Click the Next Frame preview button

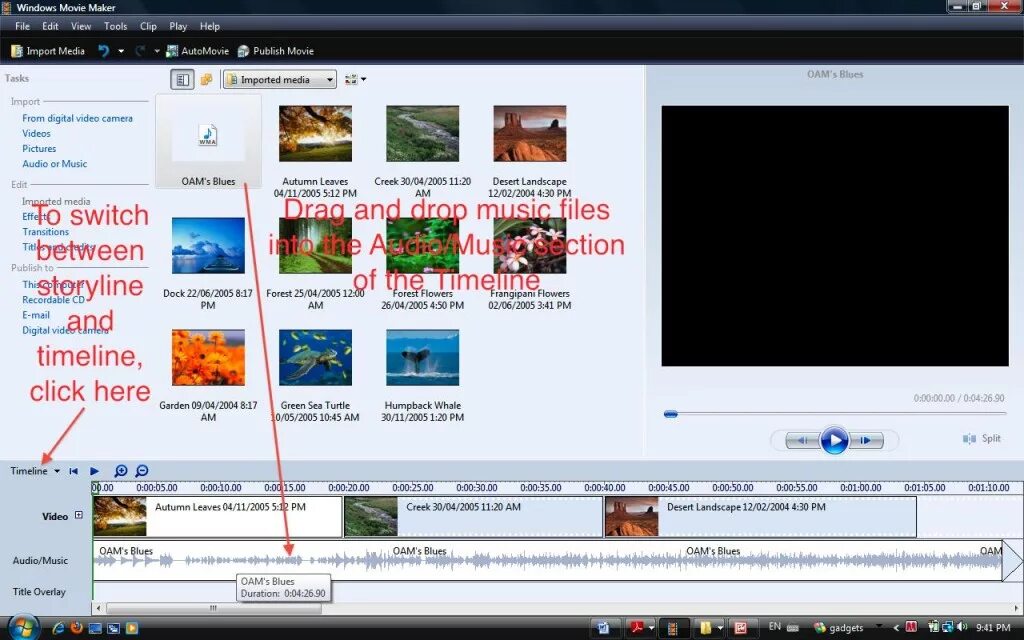(x=867, y=440)
